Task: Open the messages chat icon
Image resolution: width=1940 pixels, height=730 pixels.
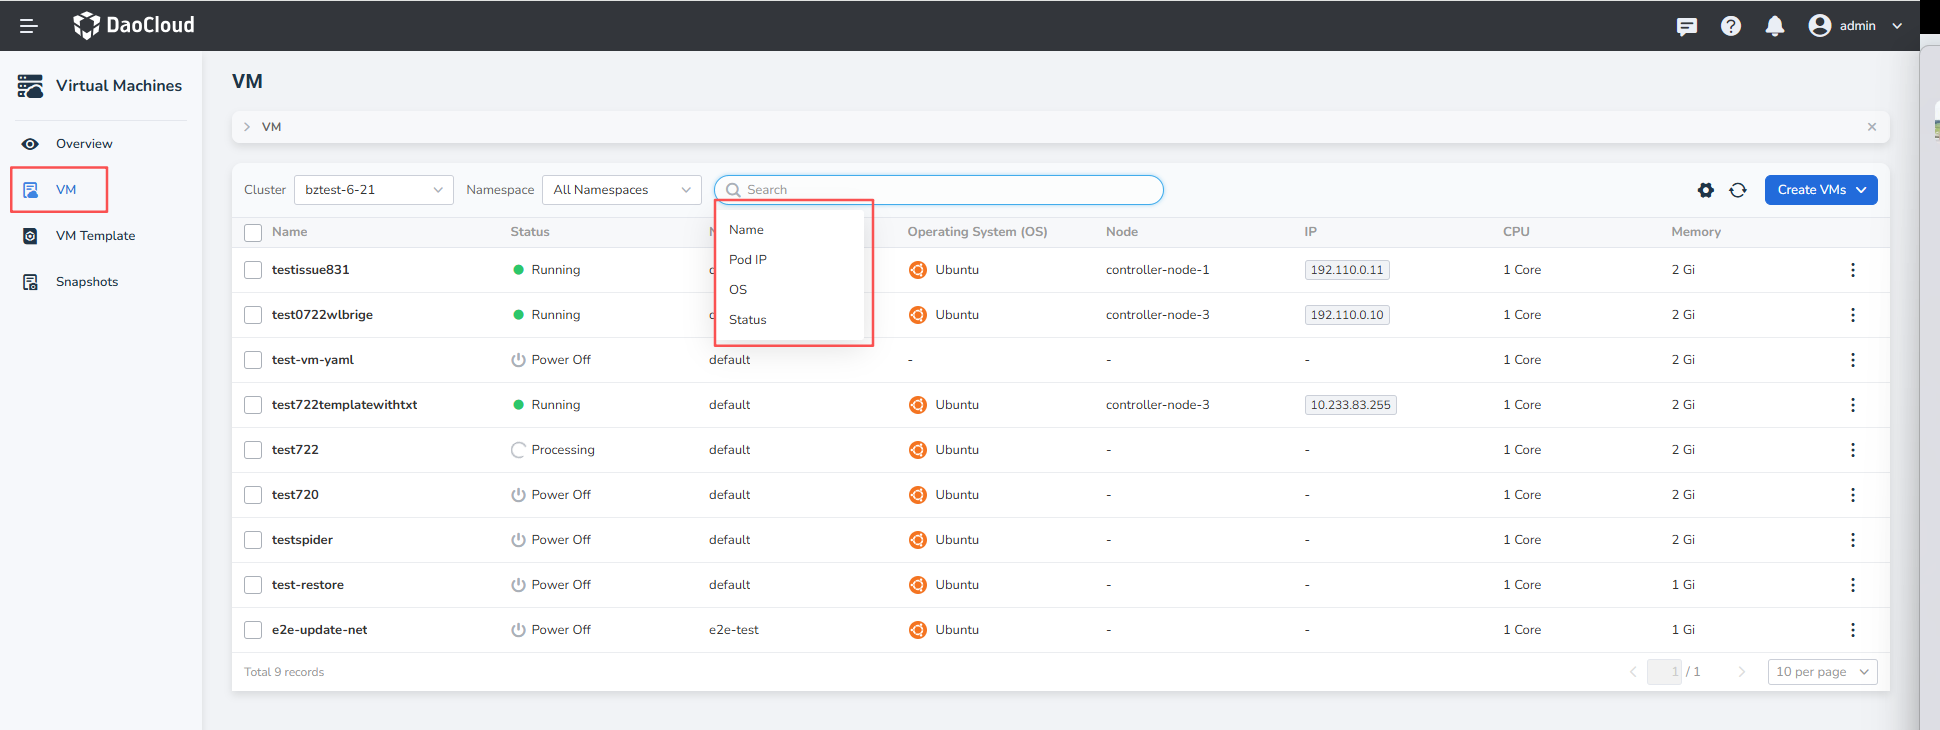Action: pos(1687,26)
